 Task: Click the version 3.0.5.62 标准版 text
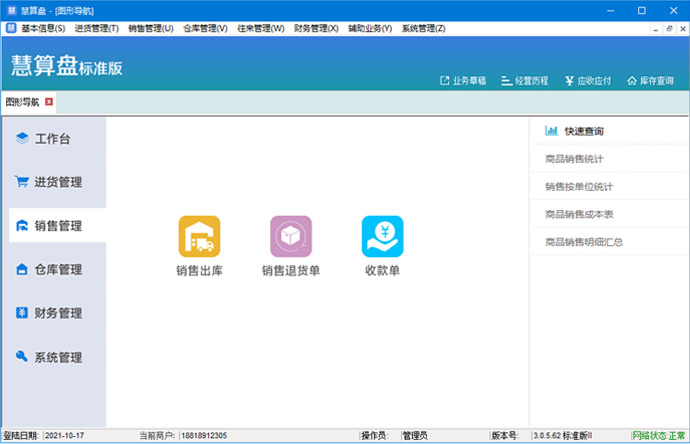(x=563, y=436)
